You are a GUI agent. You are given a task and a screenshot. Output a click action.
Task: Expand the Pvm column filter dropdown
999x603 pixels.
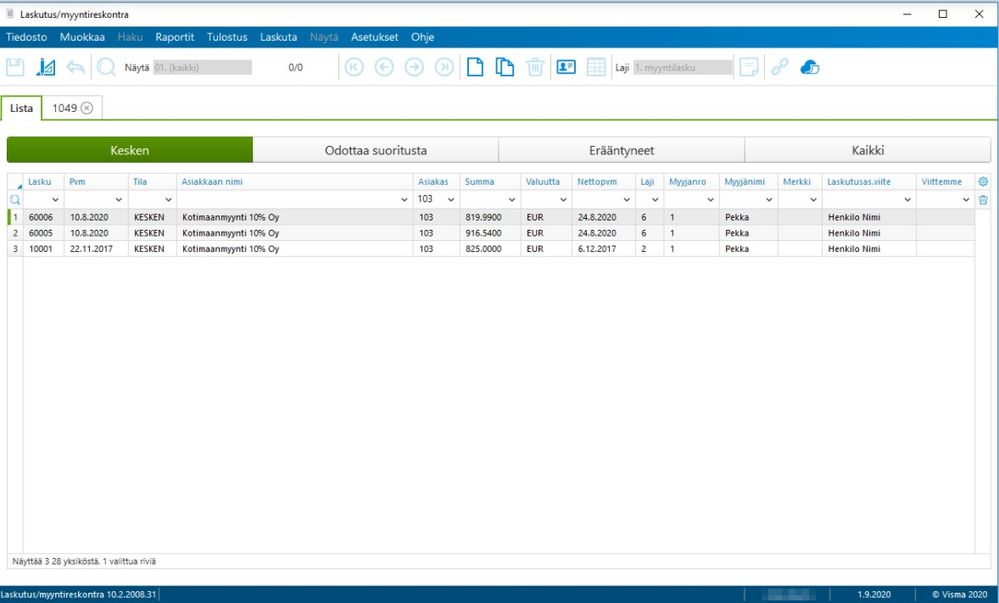click(119, 200)
